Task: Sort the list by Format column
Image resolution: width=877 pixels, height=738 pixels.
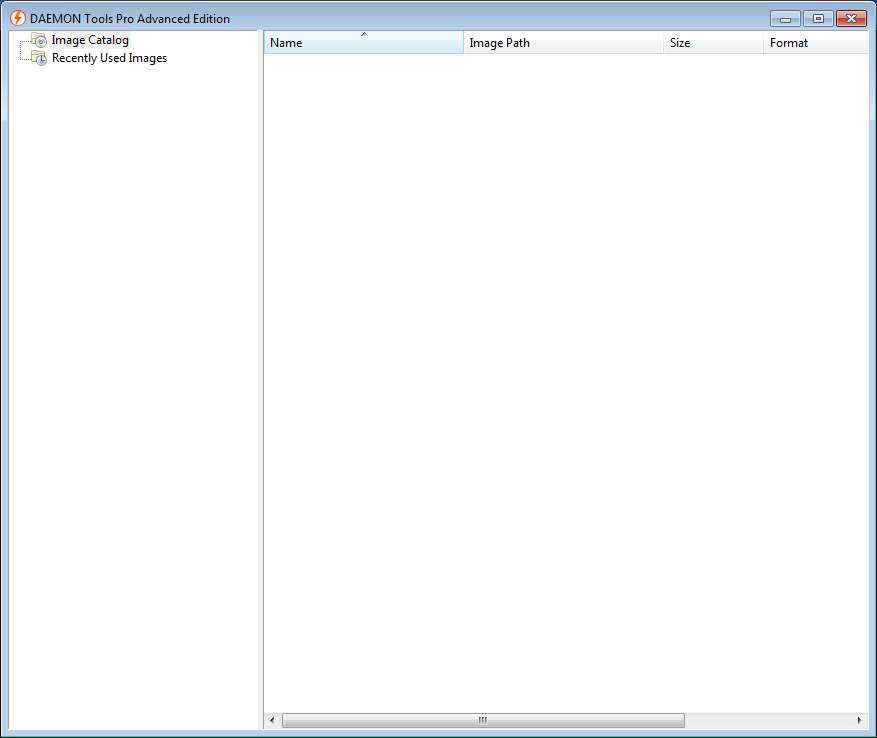Action: click(x=788, y=43)
